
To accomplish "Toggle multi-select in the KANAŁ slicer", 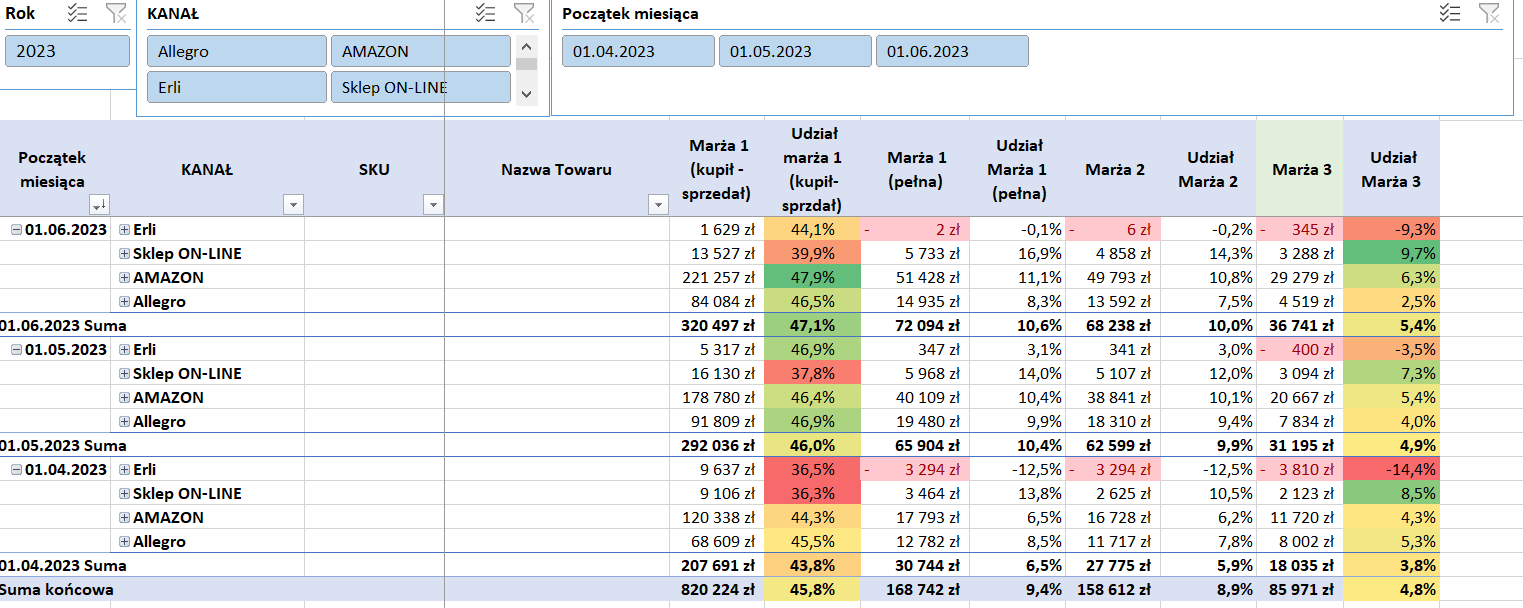I will [x=486, y=13].
